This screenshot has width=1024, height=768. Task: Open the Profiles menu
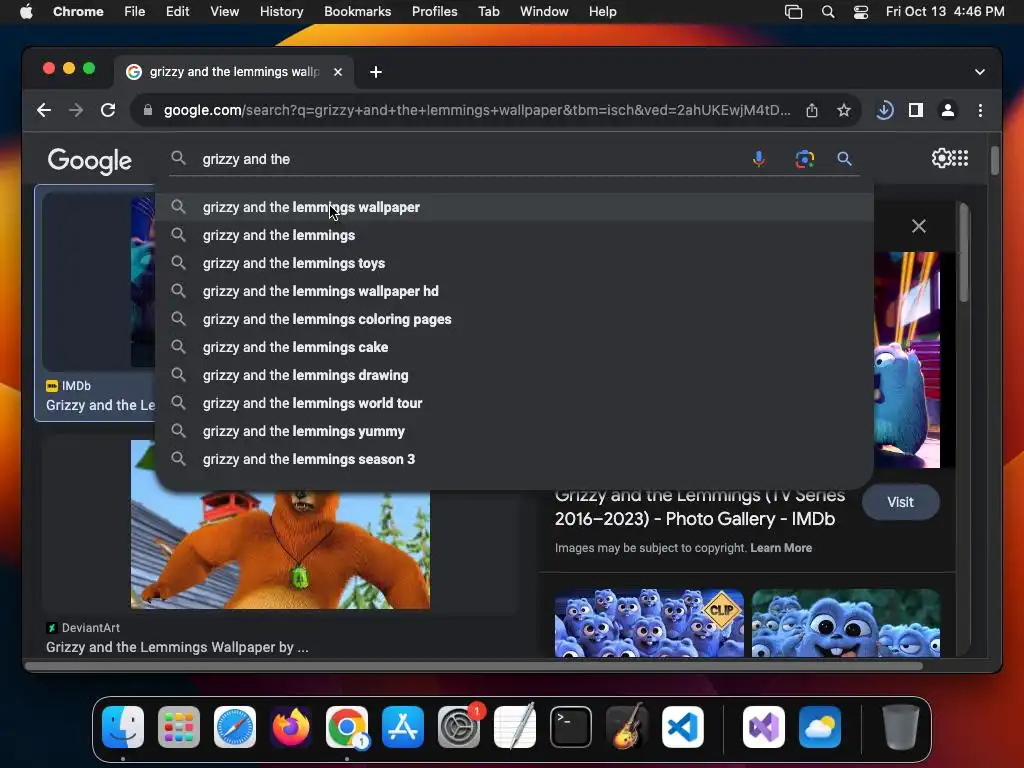pyautogui.click(x=434, y=12)
